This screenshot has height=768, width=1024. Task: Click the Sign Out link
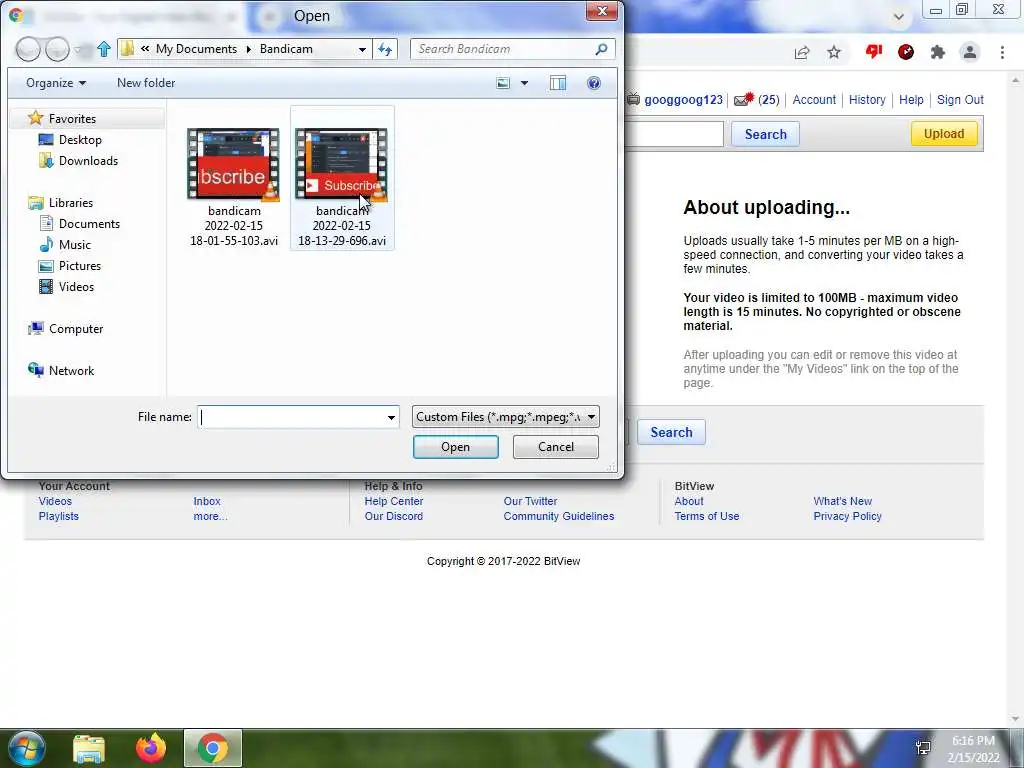960,100
